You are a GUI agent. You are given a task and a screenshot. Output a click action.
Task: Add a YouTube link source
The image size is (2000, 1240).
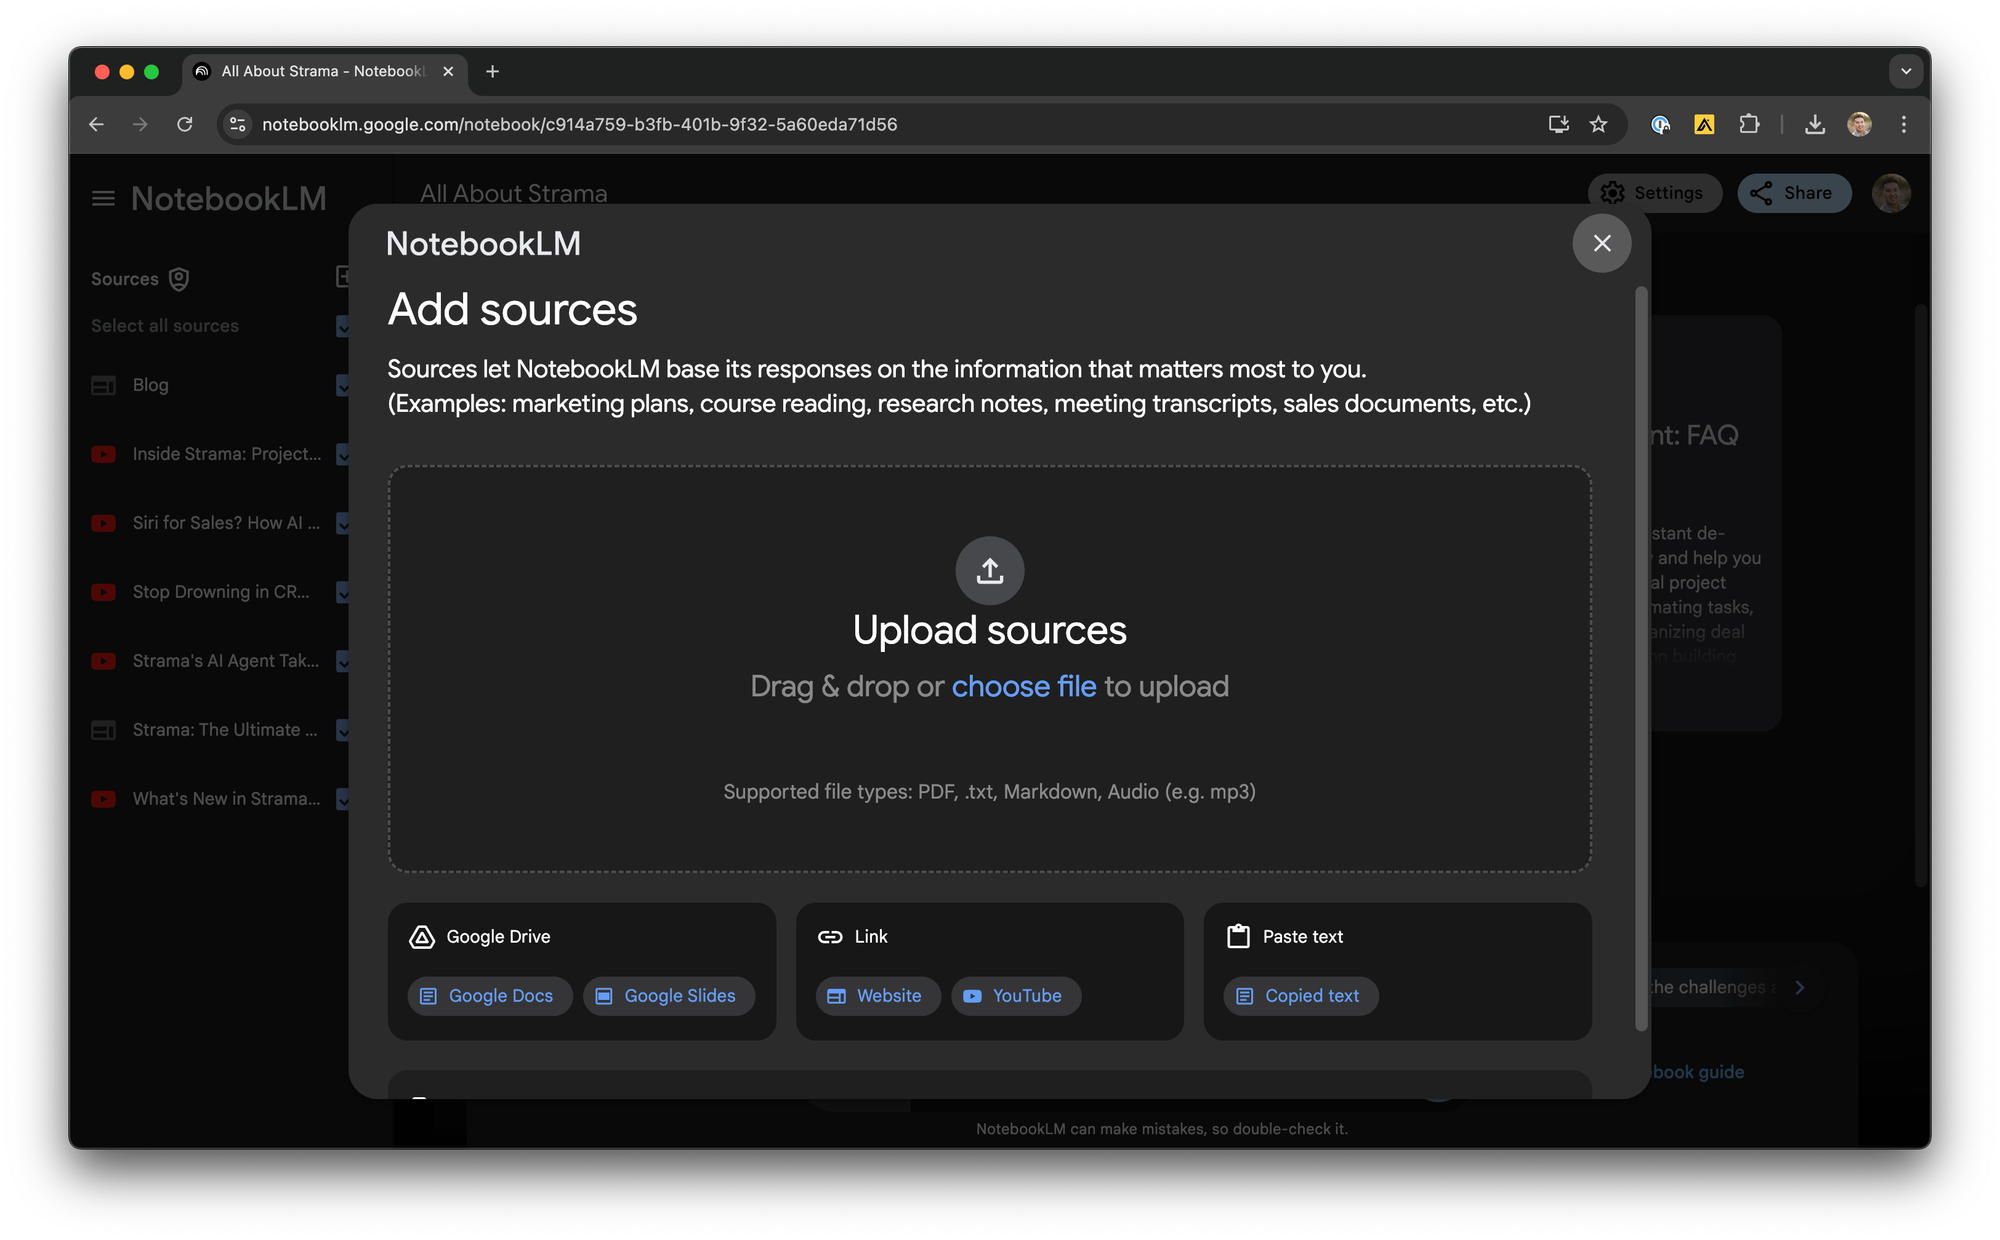[x=1016, y=996]
